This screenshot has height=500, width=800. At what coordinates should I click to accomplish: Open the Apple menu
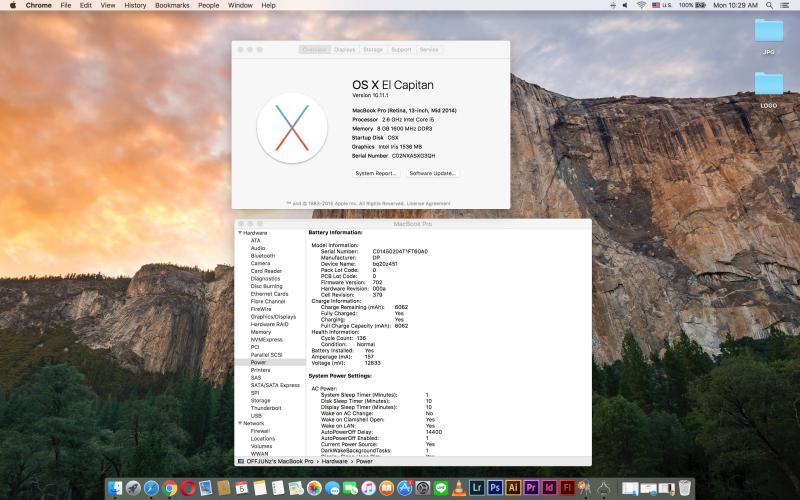tap(13, 5)
